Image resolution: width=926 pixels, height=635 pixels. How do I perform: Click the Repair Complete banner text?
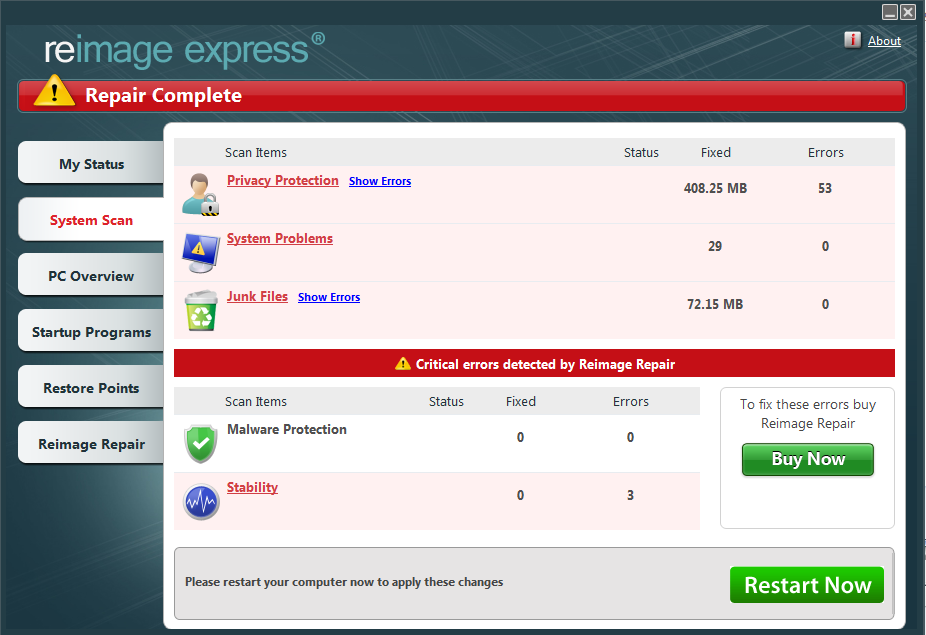[164, 95]
